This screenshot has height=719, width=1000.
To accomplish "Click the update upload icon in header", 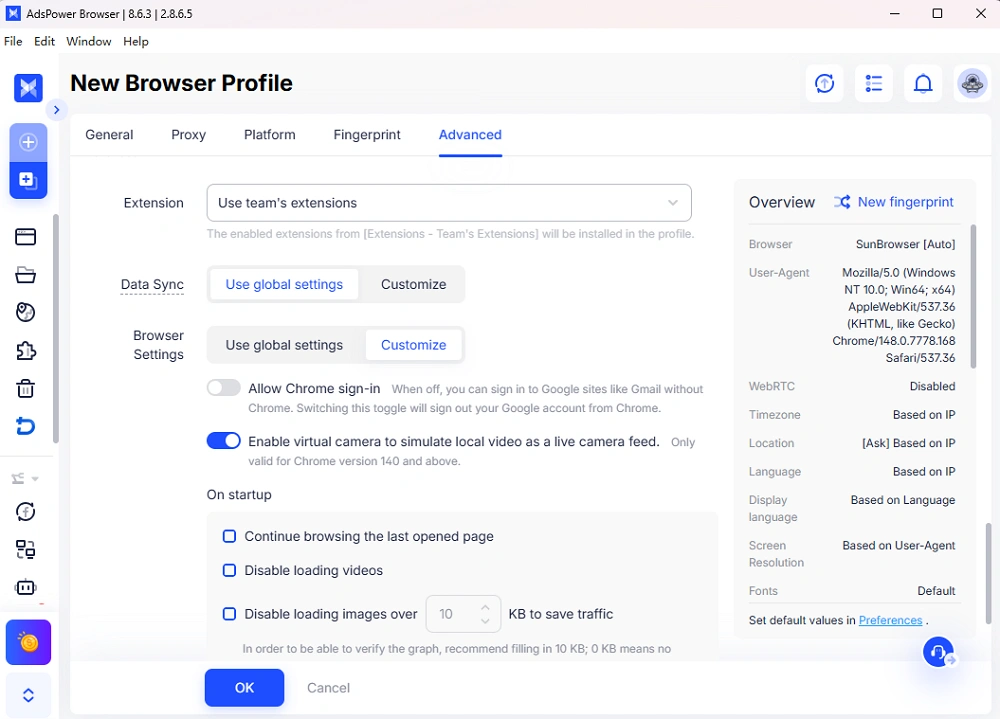I will (825, 83).
